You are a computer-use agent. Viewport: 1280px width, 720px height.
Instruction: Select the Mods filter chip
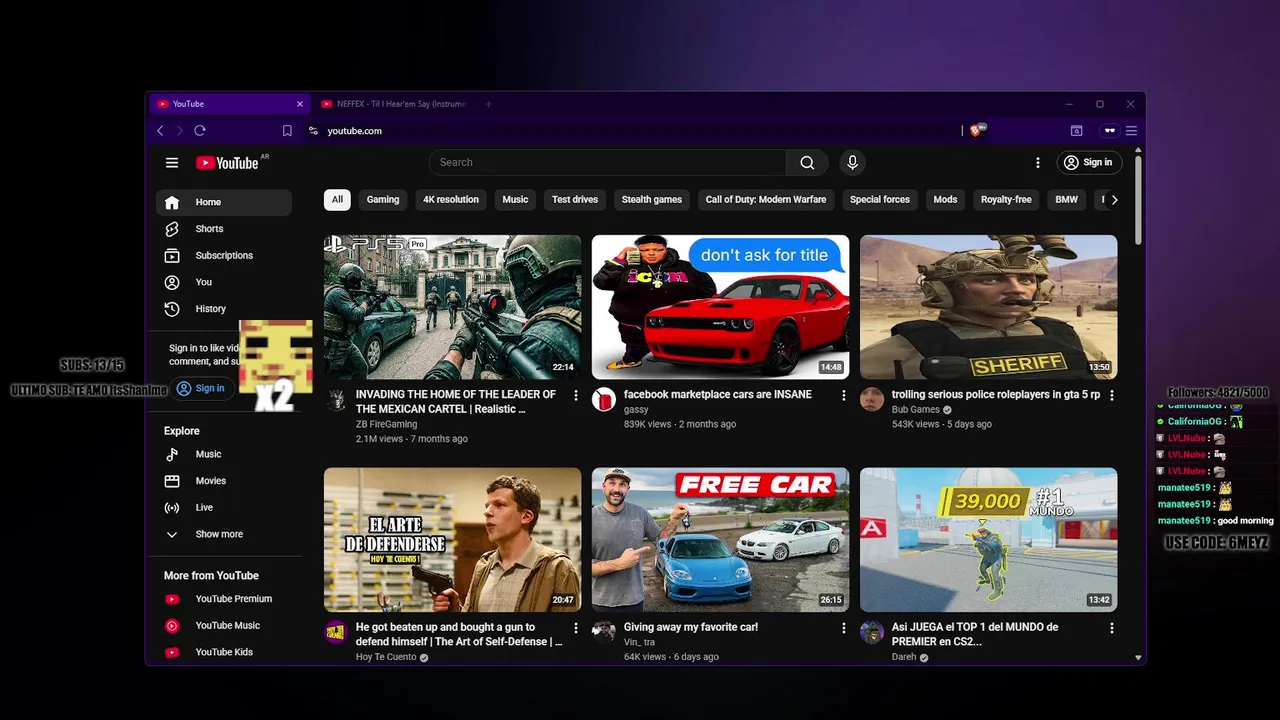pos(945,200)
